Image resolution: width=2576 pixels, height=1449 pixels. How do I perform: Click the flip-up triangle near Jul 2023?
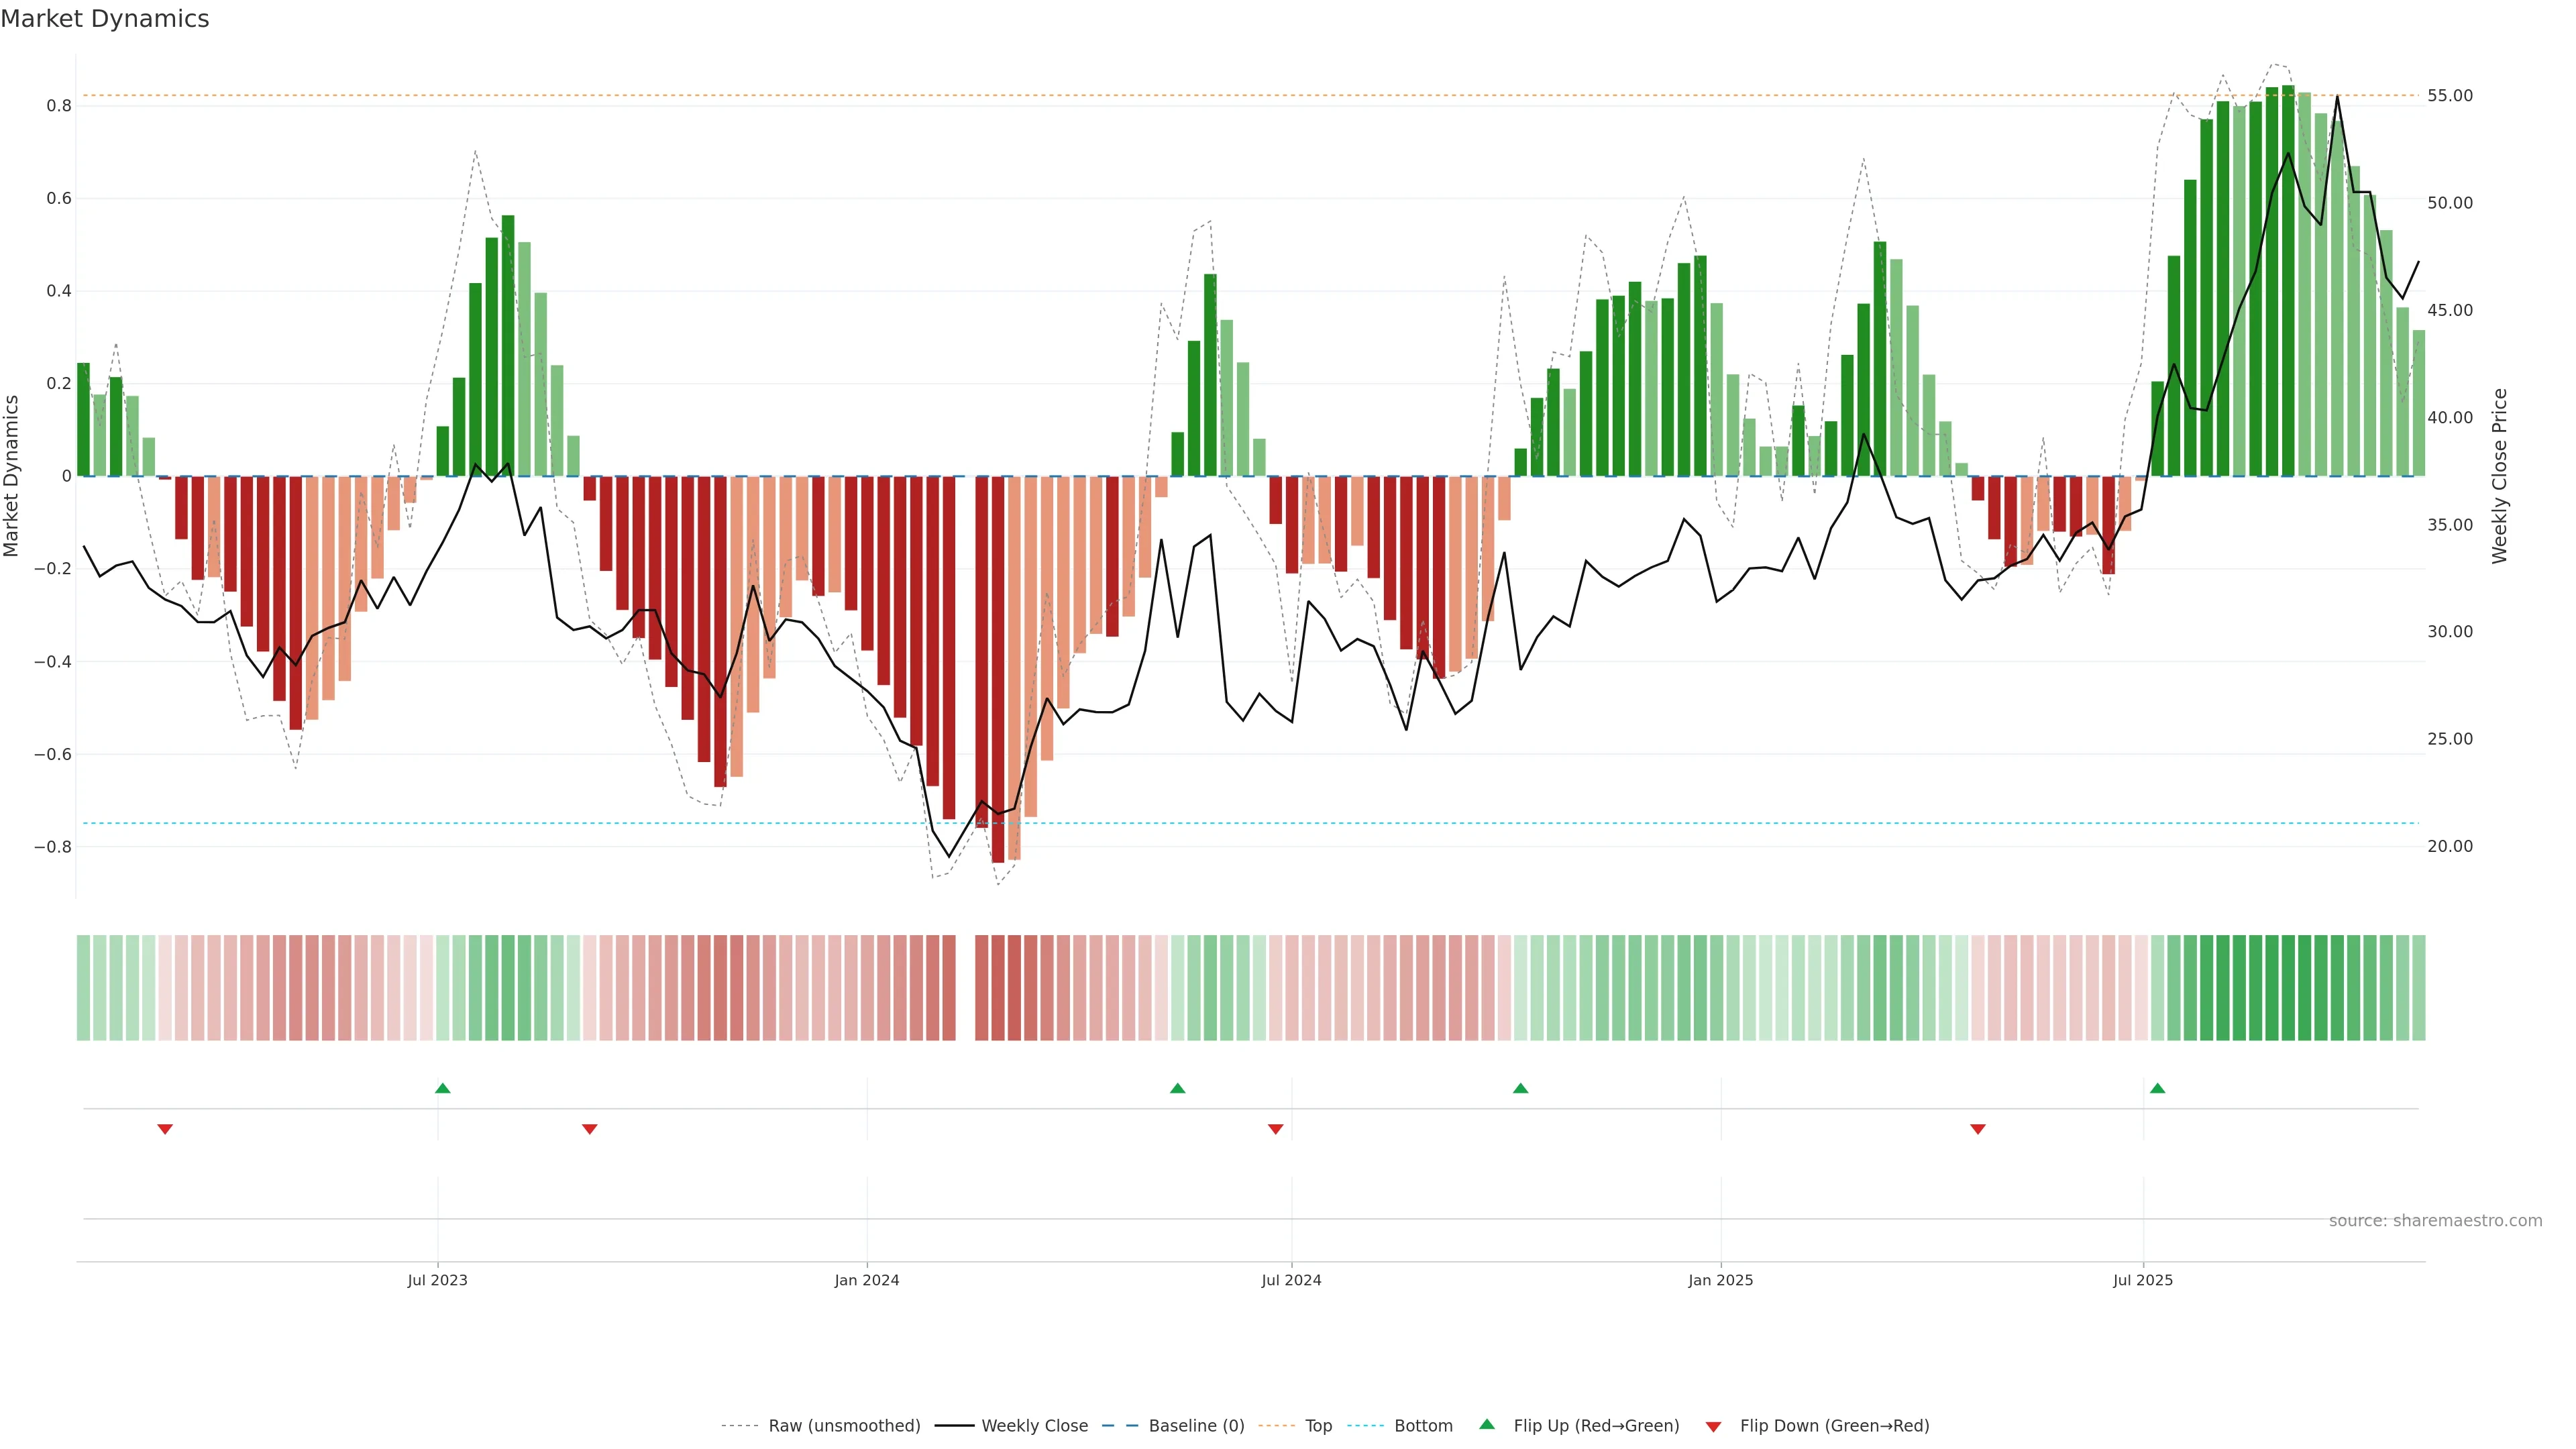pyautogui.click(x=443, y=1088)
